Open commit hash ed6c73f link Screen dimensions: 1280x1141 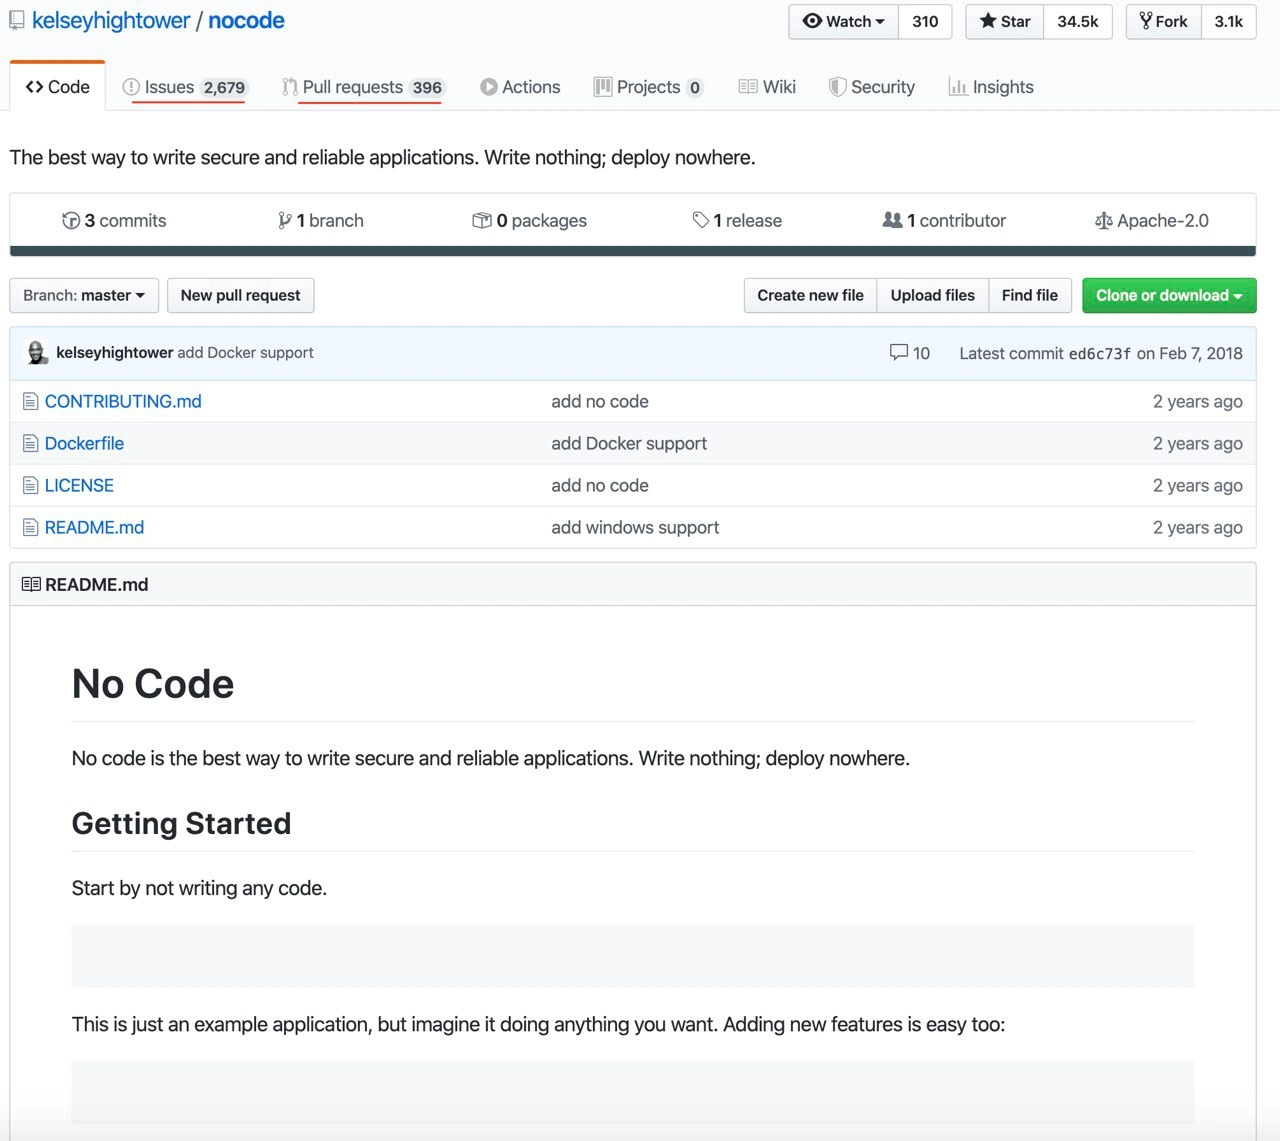click(1100, 353)
